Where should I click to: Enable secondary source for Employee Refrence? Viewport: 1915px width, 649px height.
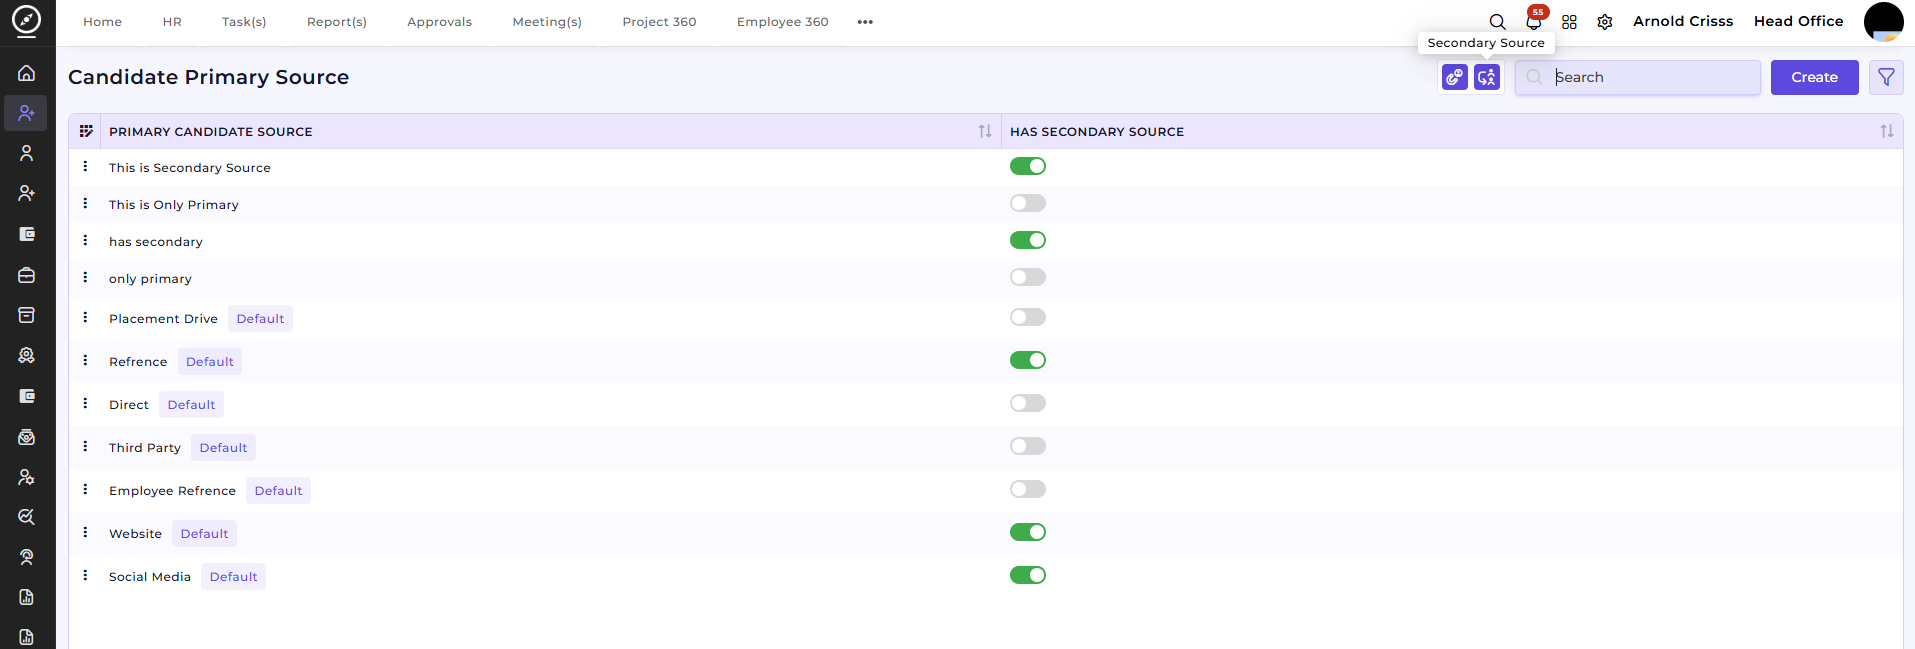click(x=1028, y=489)
